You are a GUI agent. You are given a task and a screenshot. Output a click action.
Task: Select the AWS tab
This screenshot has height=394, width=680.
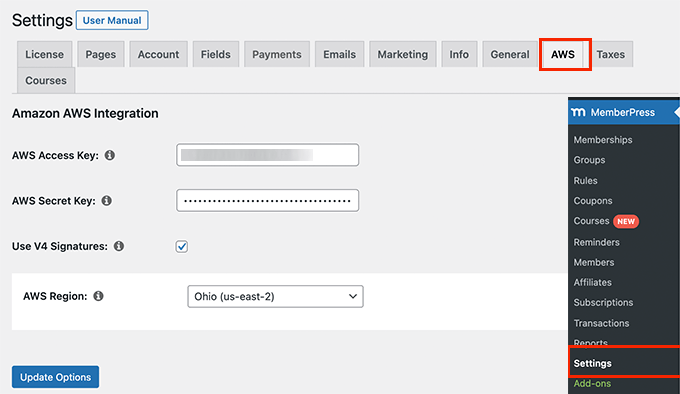(x=563, y=54)
